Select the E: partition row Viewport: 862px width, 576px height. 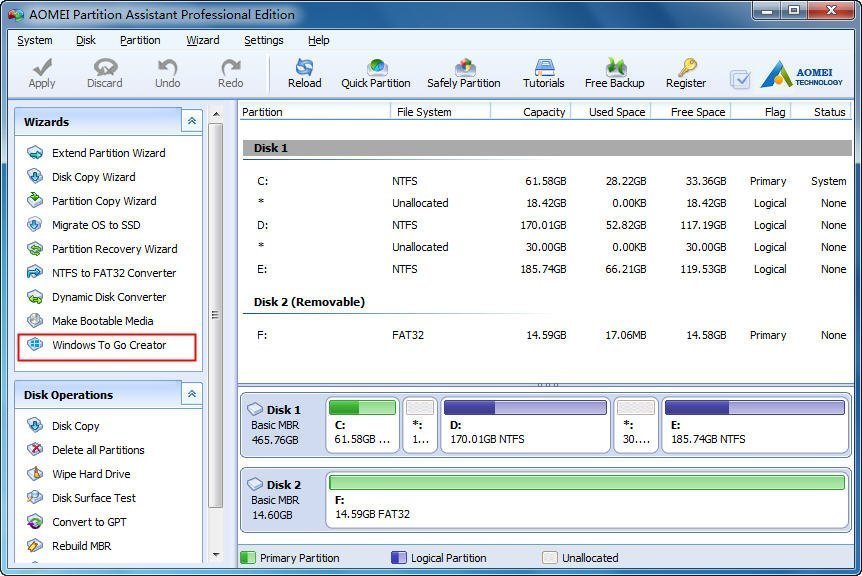tap(547, 269)
